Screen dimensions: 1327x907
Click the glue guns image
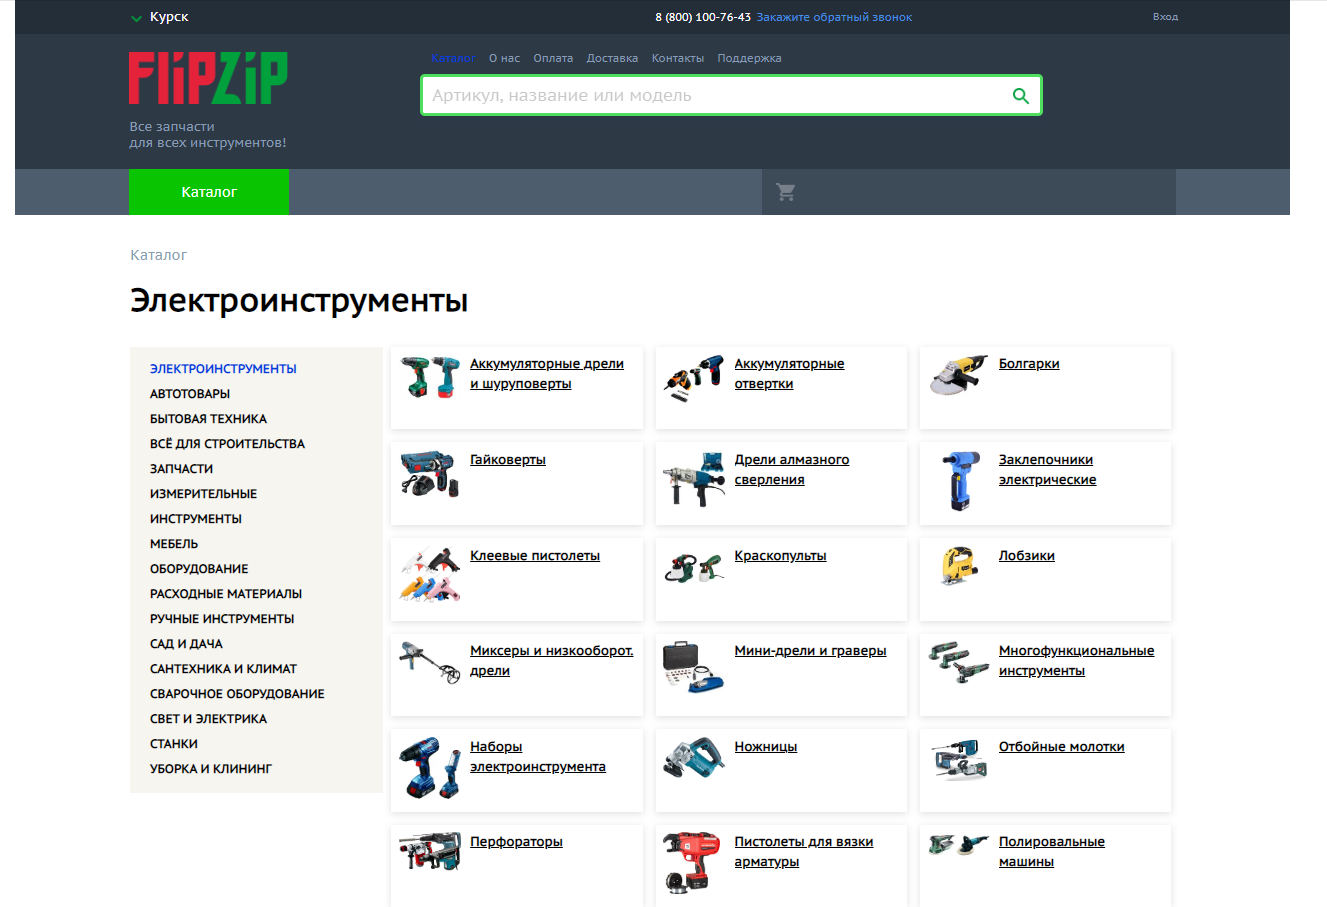pos(430,573)
